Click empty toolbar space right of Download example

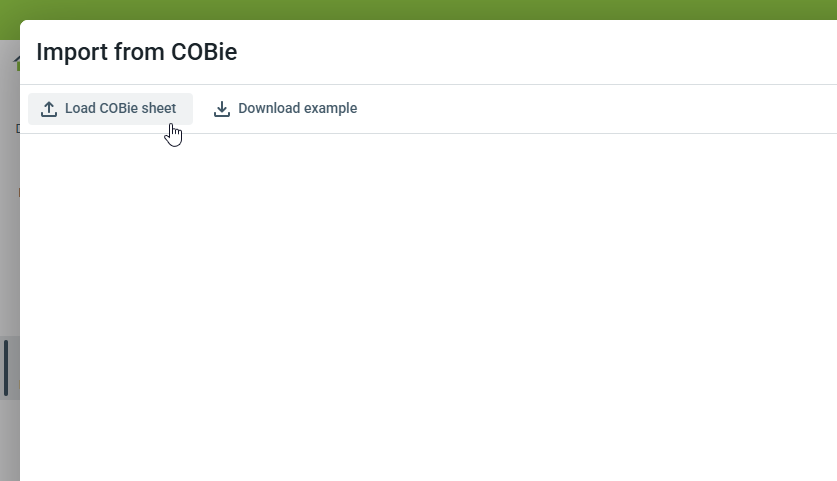pyautogui.click(x=600, y=109)
